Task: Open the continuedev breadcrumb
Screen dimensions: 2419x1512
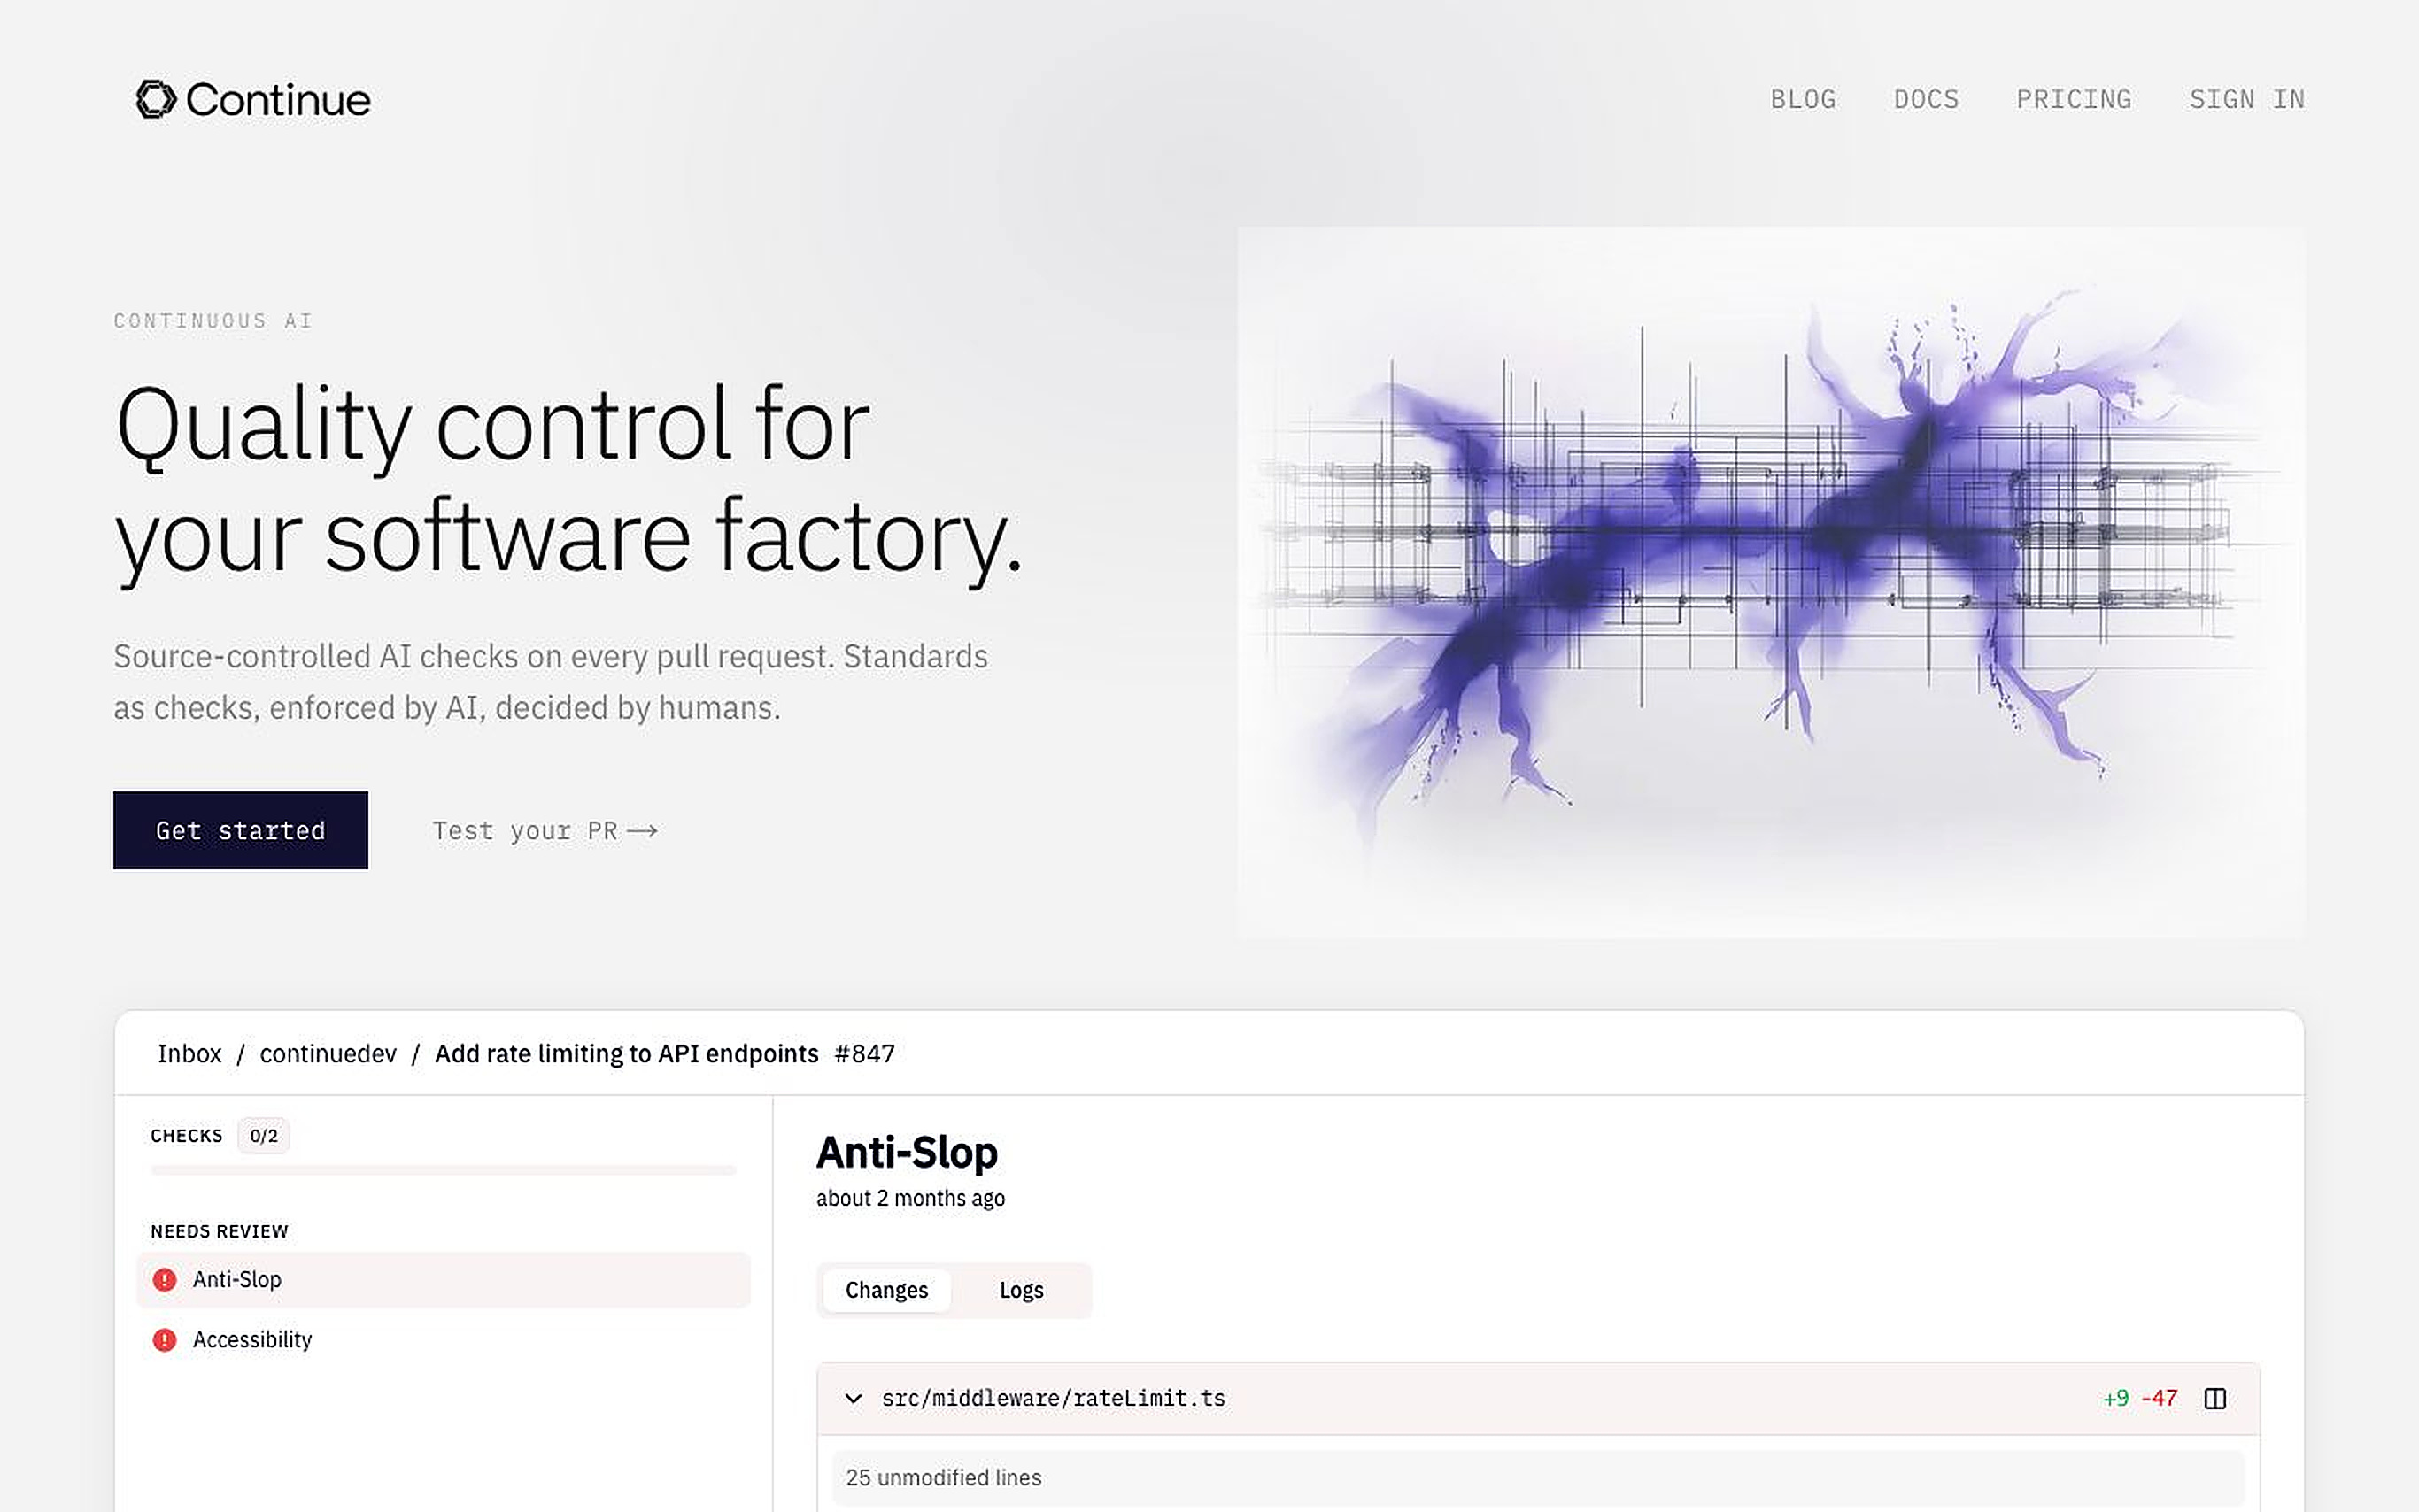Action: pyautogui.click(x=328, y=1053)
